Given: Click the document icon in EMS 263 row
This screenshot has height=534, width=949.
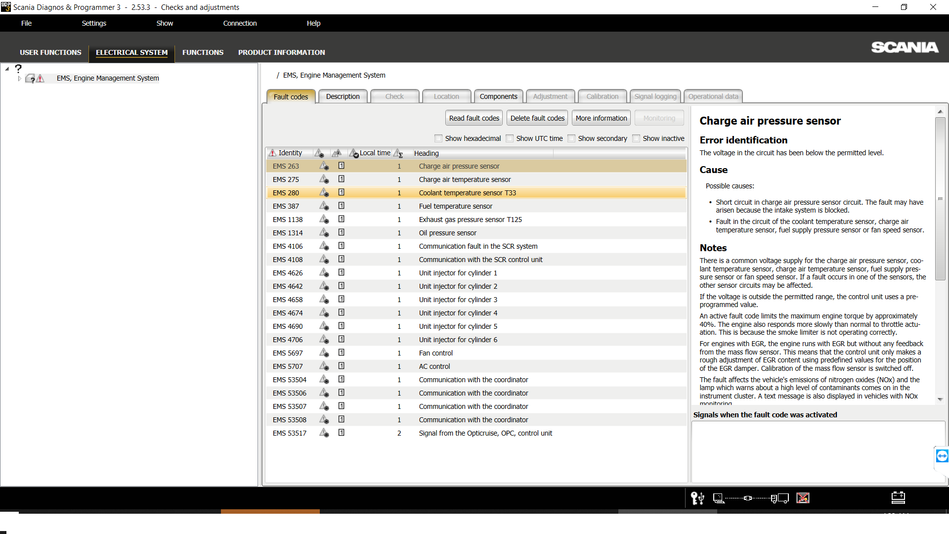Looking at the screenshot, I should (341, 166).
